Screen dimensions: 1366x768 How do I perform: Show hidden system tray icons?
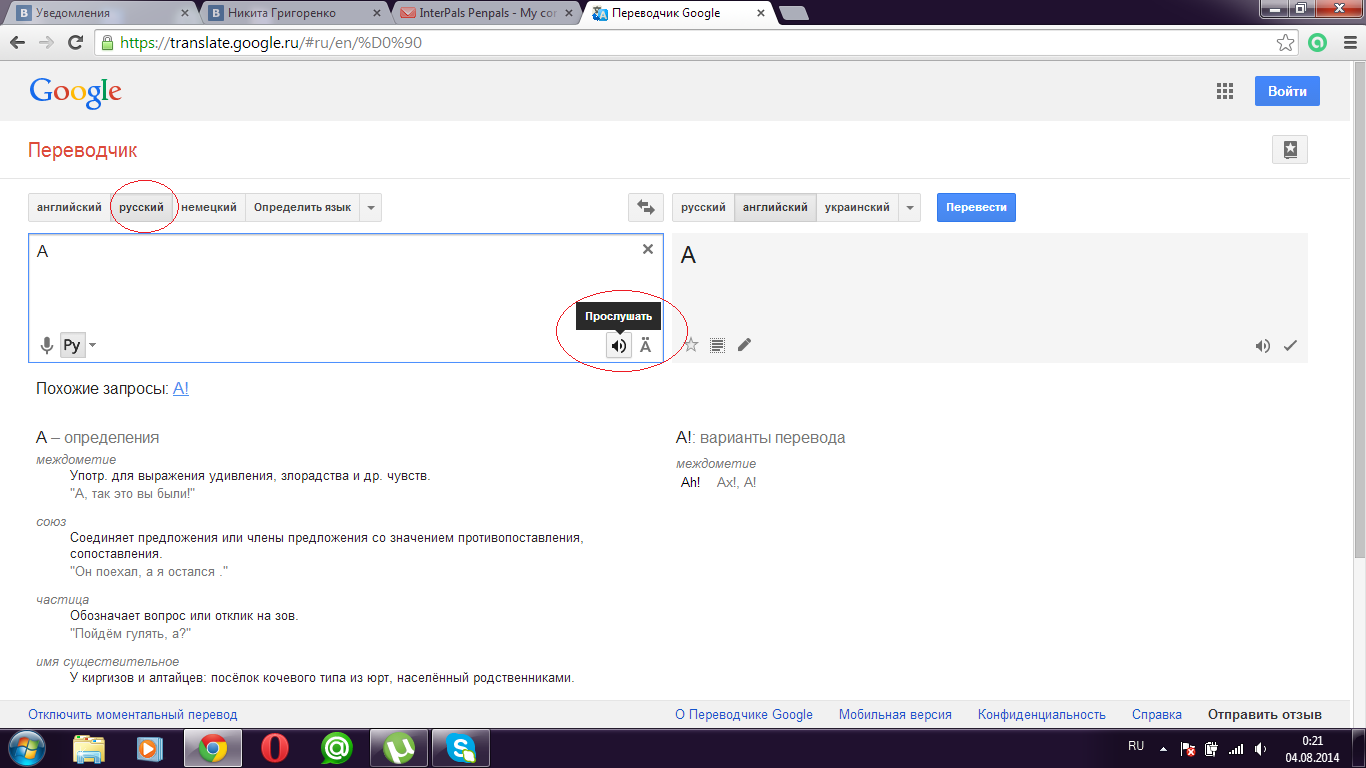pyautogui.click(x=1162, y=748)
